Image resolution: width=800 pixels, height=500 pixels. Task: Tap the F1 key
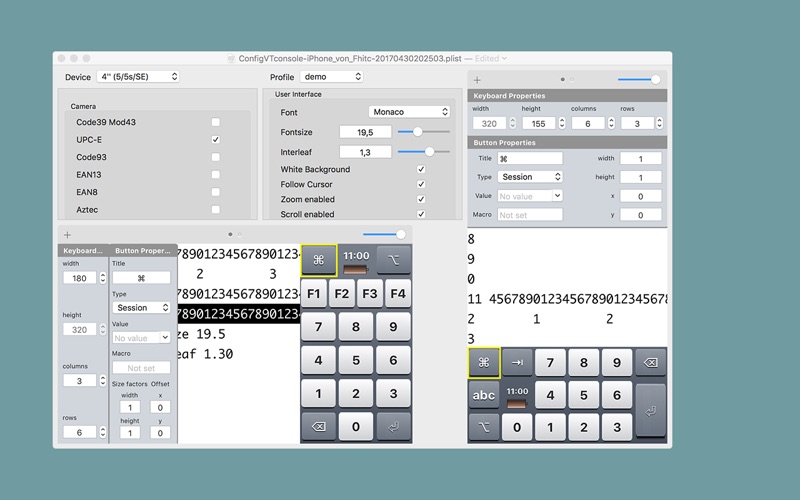point(313,294)
